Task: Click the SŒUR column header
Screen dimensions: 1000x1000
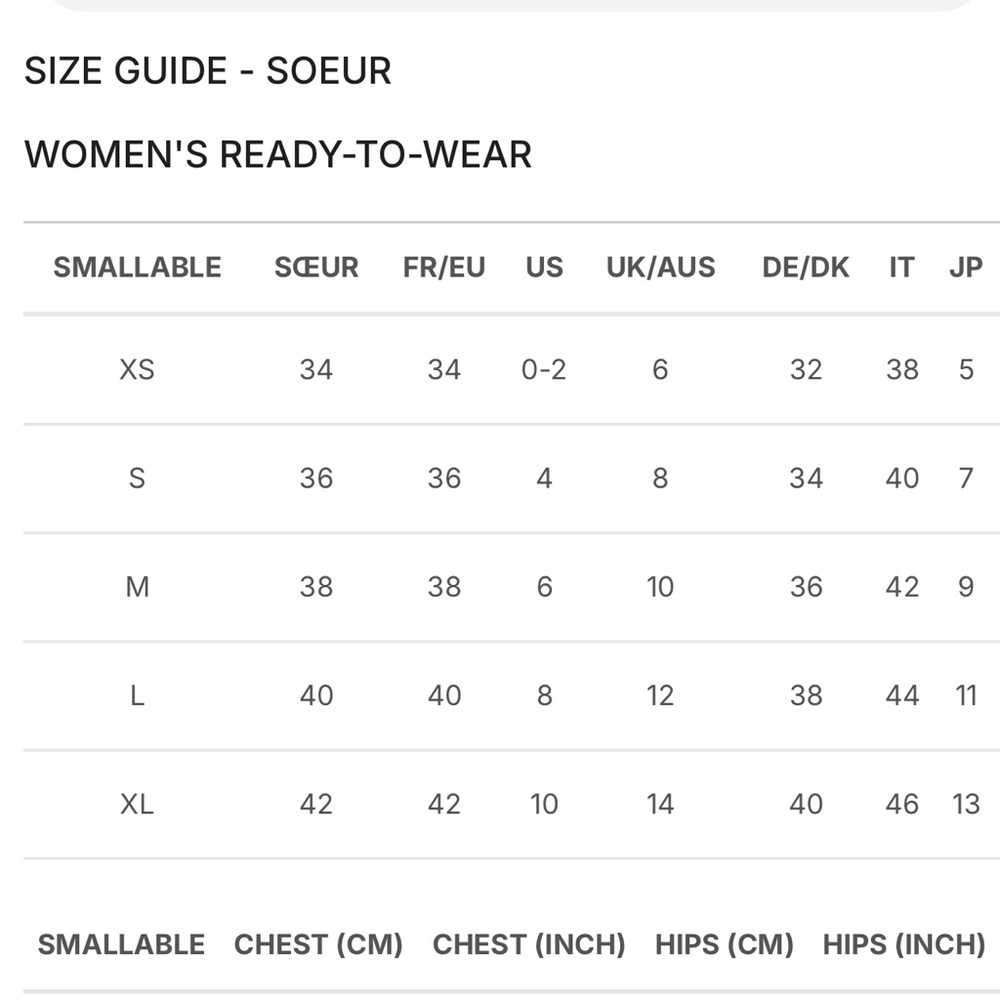Action: coord(316,267)
